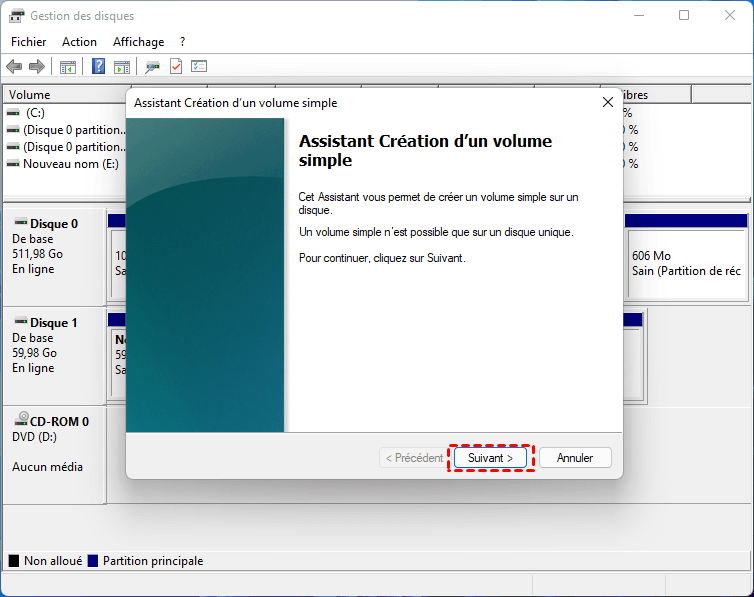Maximize the Gestion des disques window
This screenshot has height=597, width=754.
[x=684, y=15]
